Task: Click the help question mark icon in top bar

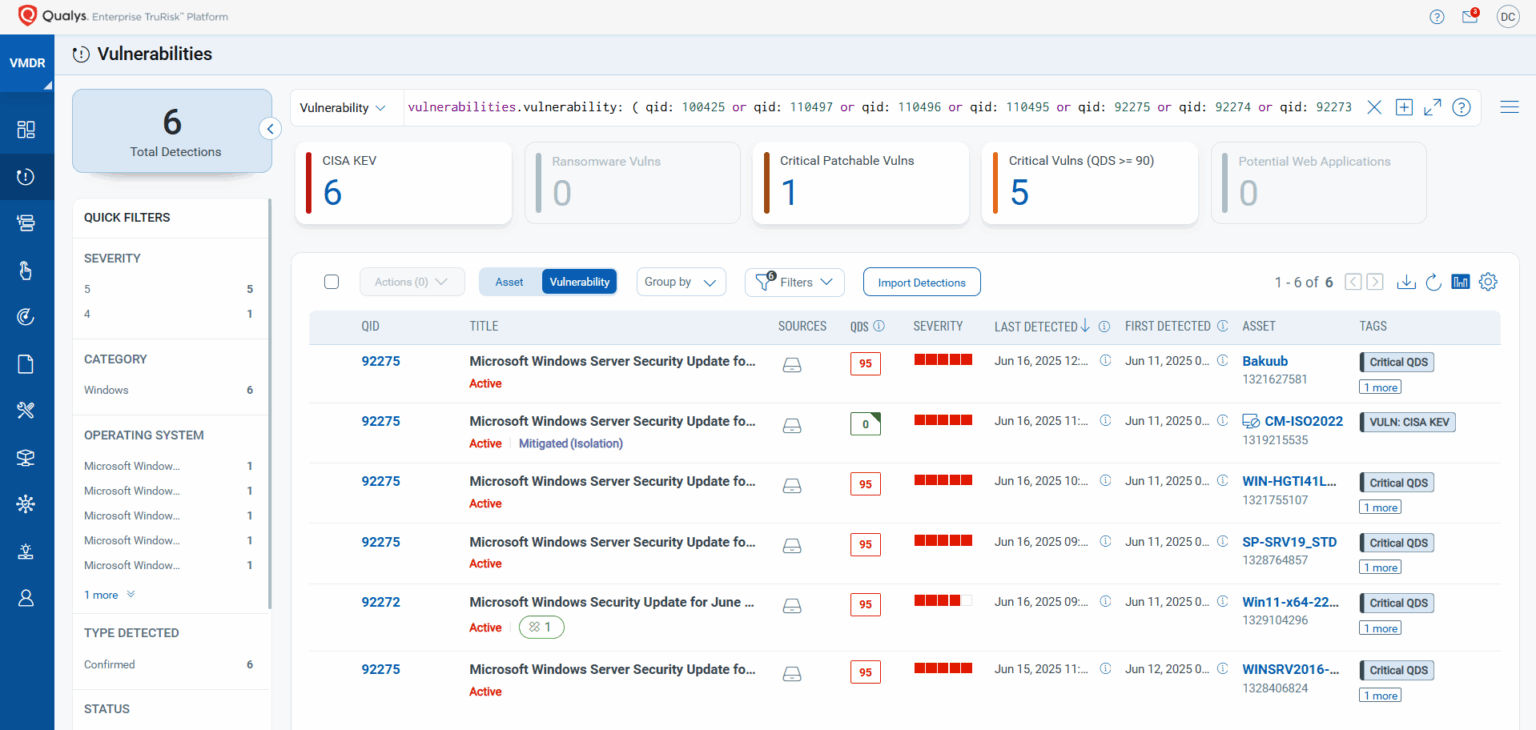Action: click(x=1437, y=16)
